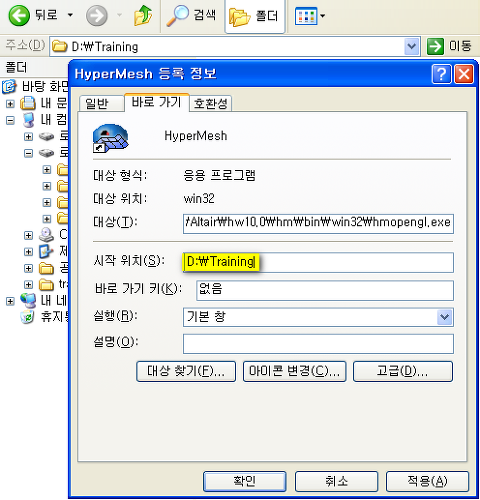Click the 이동 Go arrow button
The image size is (480, 500).
(x=449, y=46)
